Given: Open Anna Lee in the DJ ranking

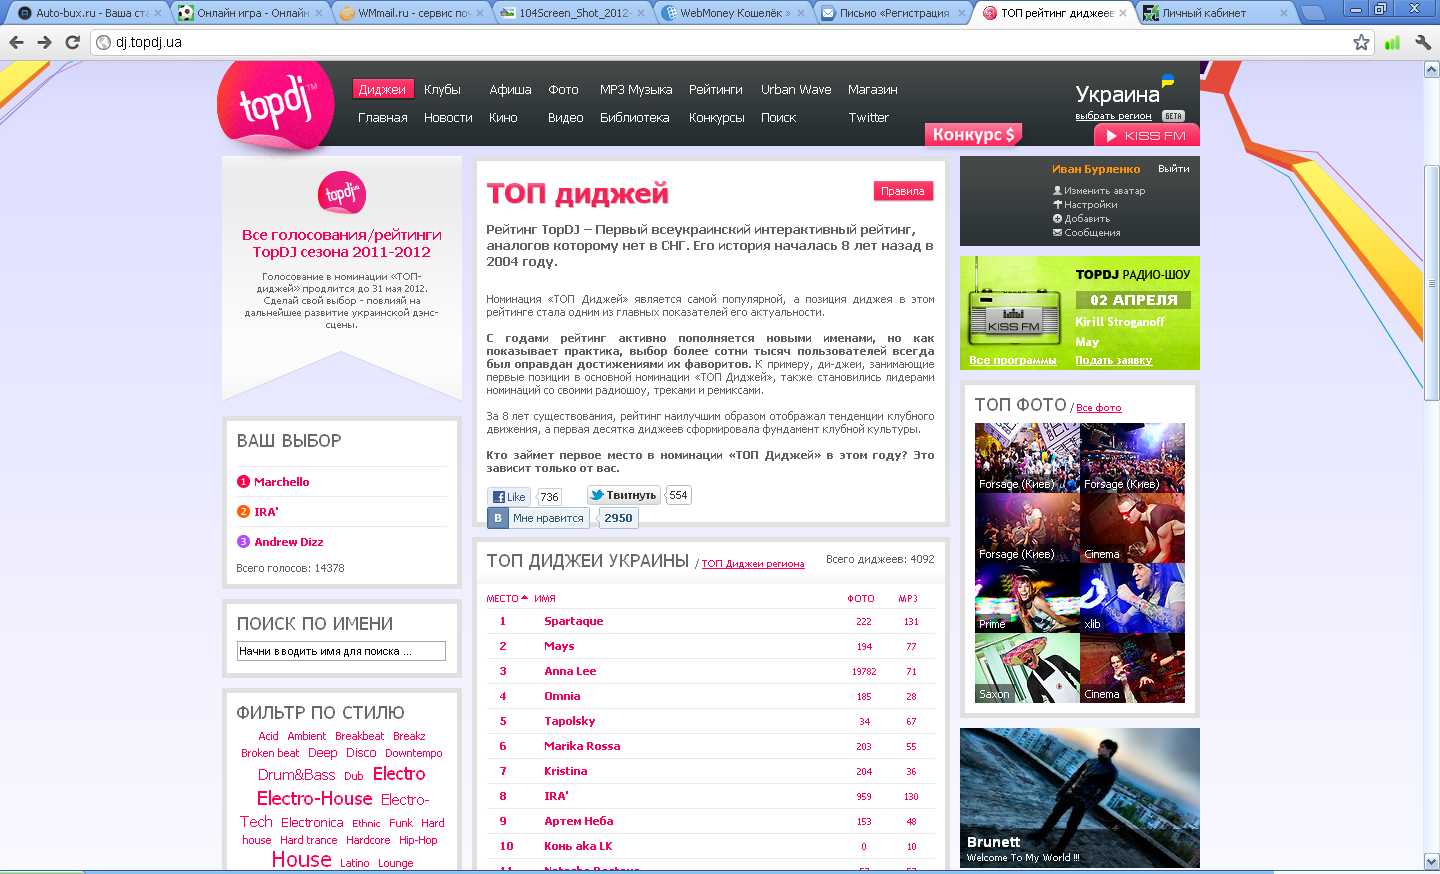Looking at the screenshot, I should pos(570,671).
